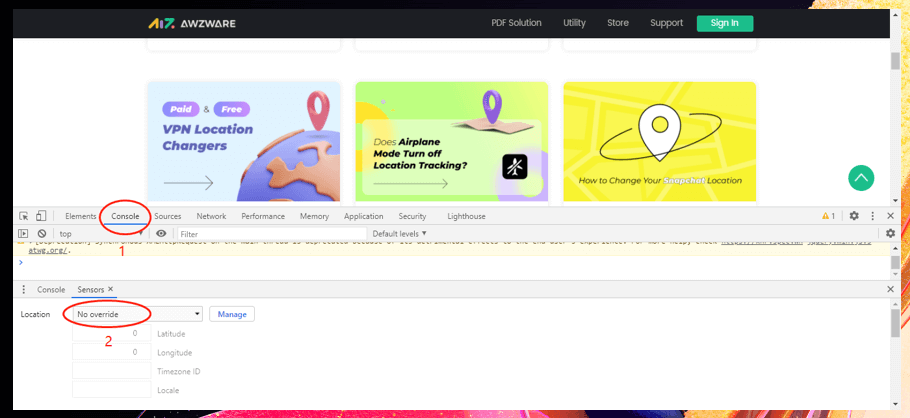Click the Latitude input field
Image resolution: width=910 pixels, height=418 pixels.
click(x=111, y=333)
